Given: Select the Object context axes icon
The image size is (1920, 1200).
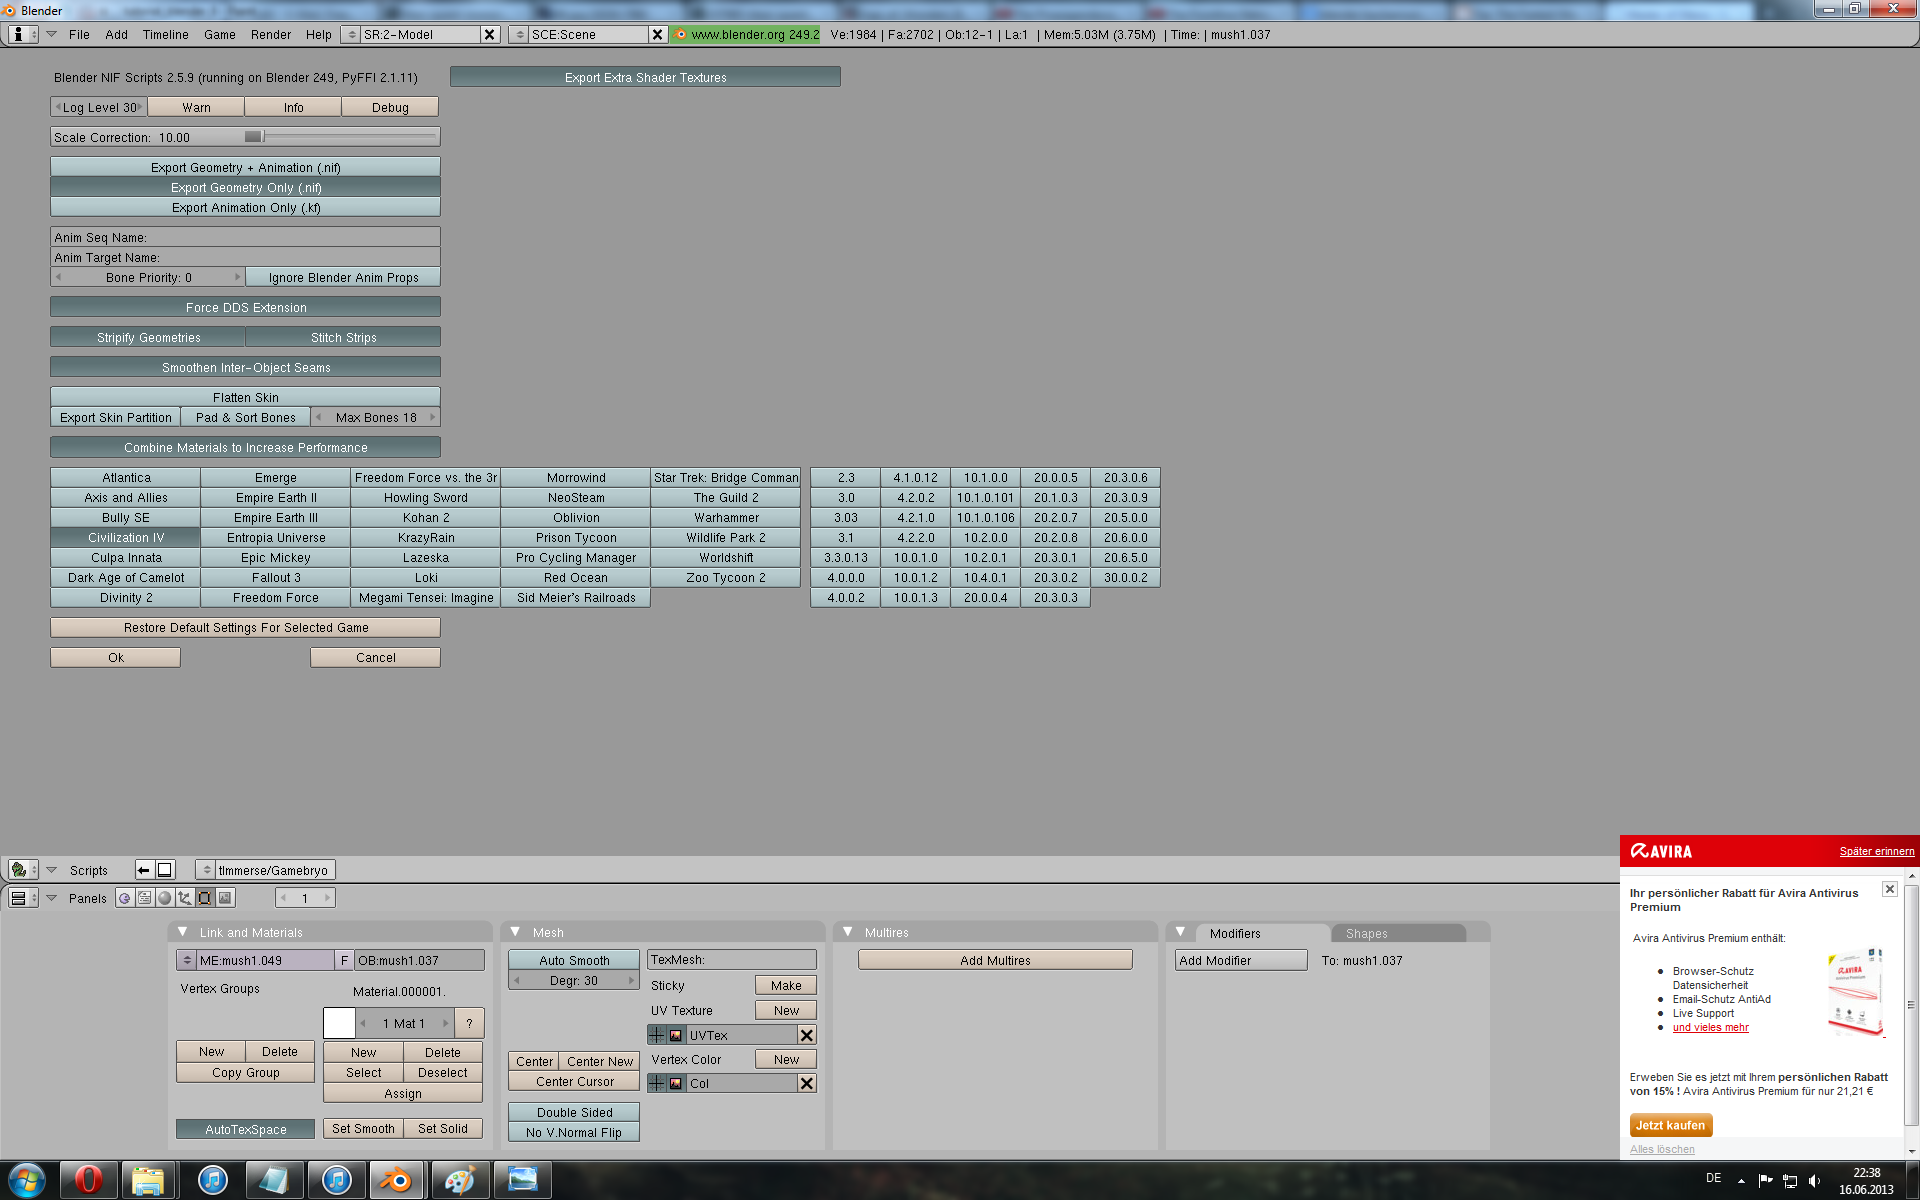Looking at the screenshot, I should point(185,898).
